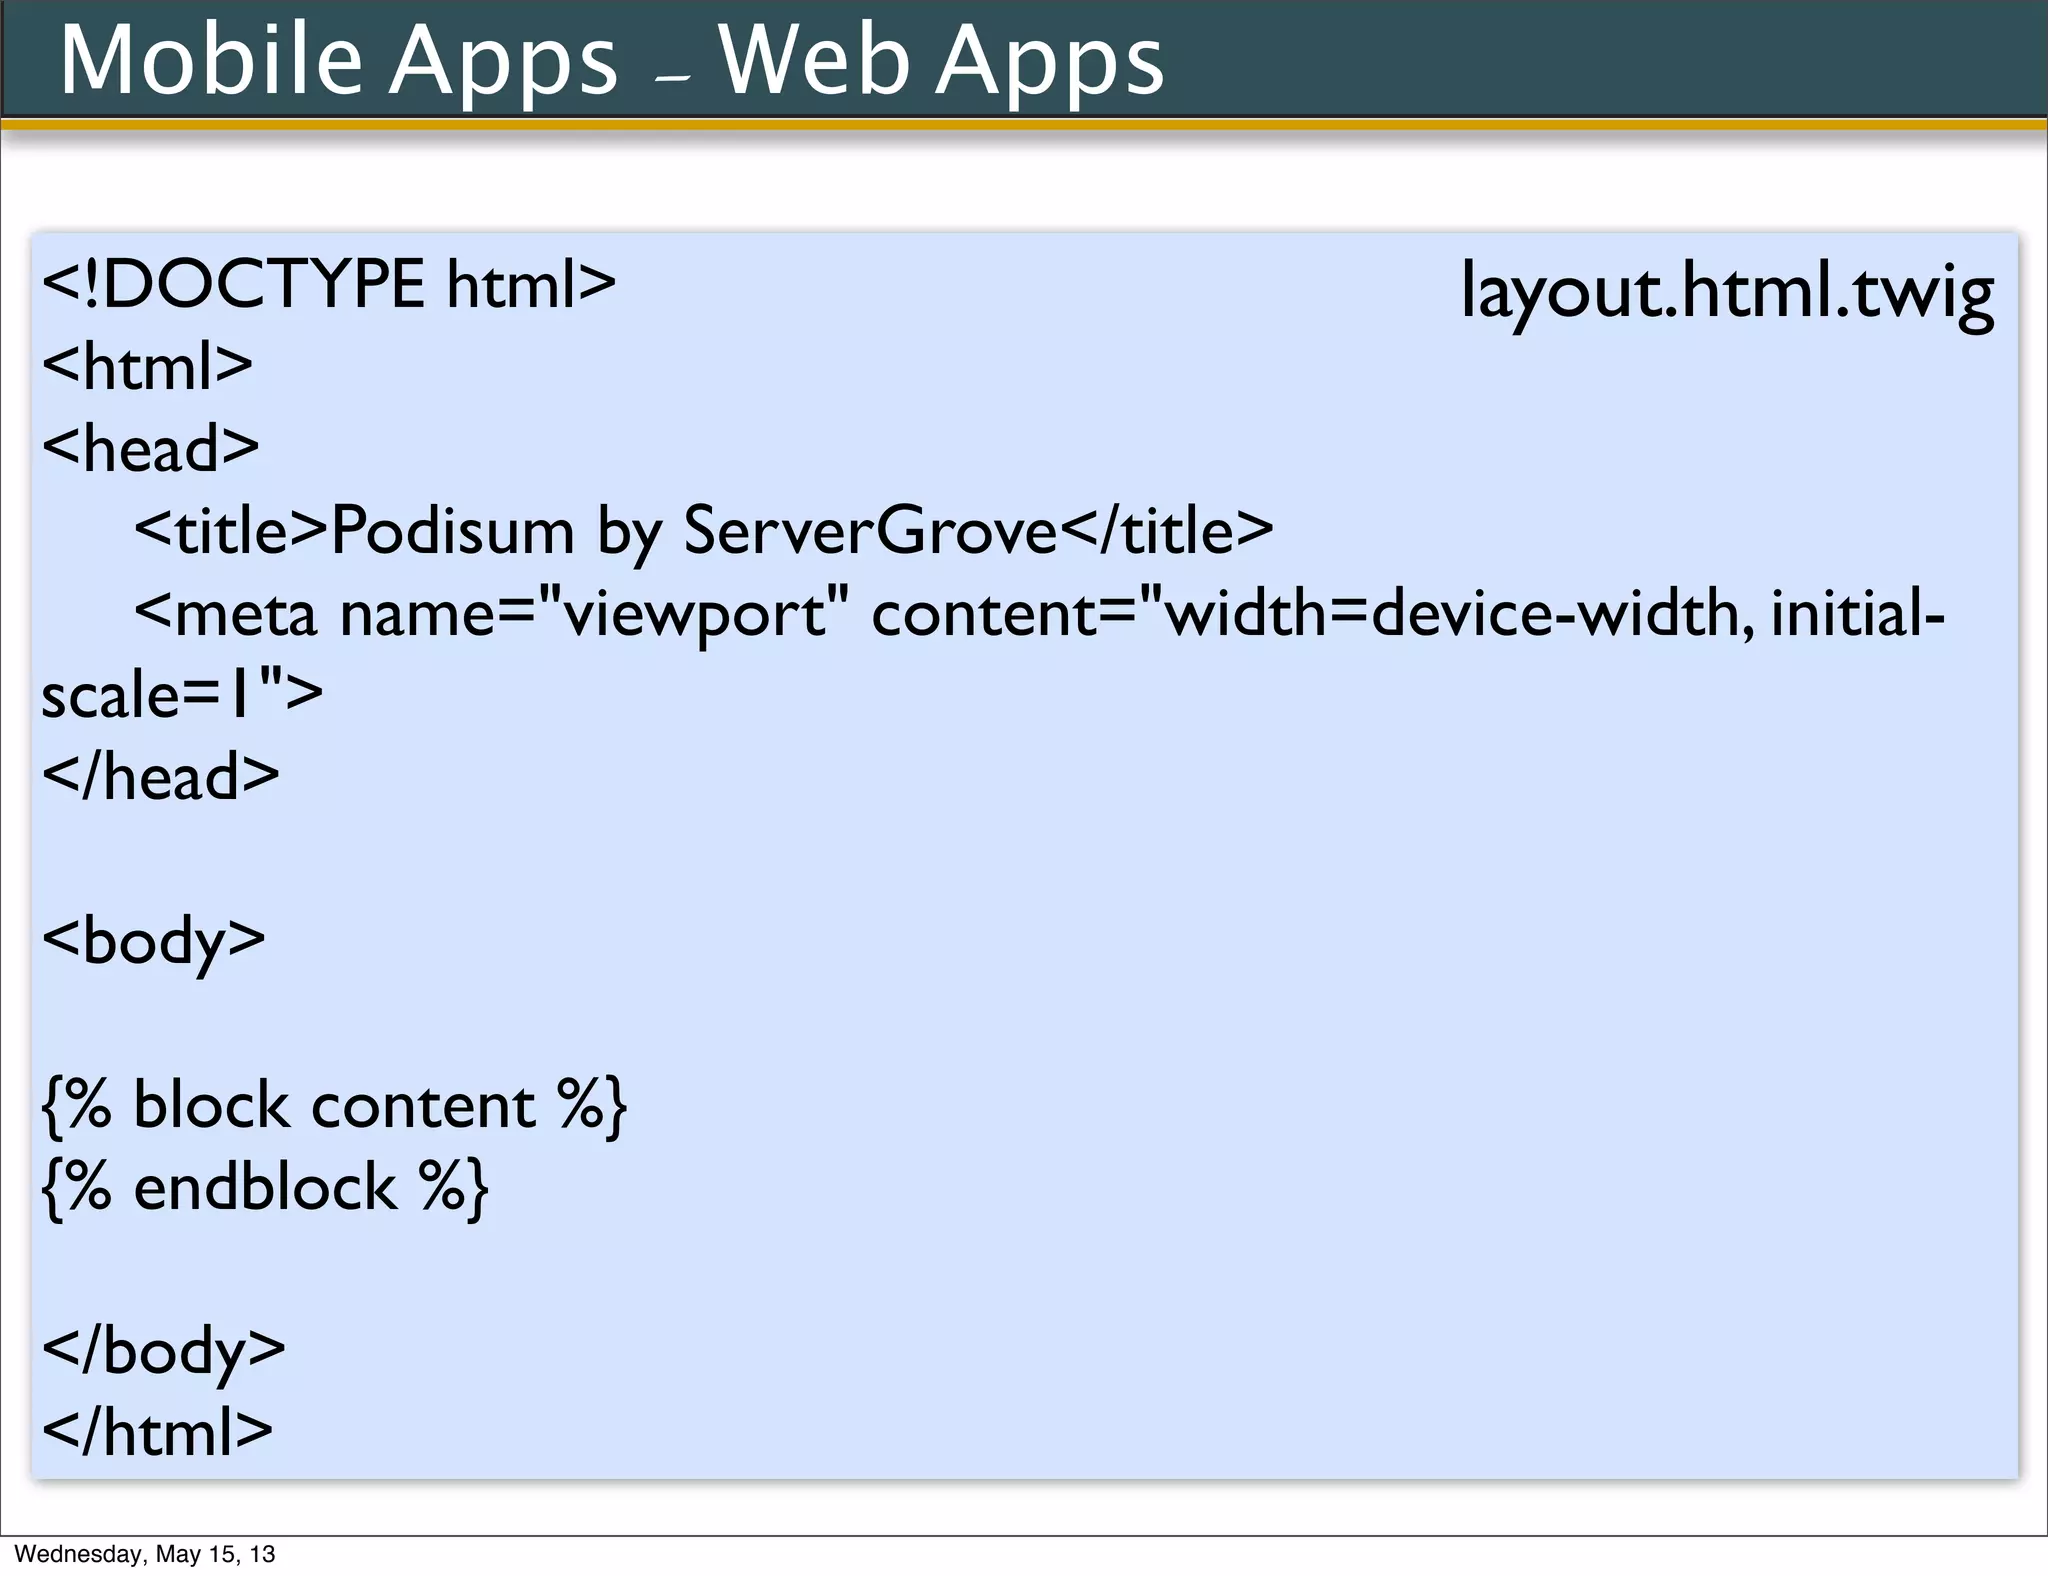Click the closing '</head>' tag
Viewport: 2048px width, 1576px height.
click(161, 776)
